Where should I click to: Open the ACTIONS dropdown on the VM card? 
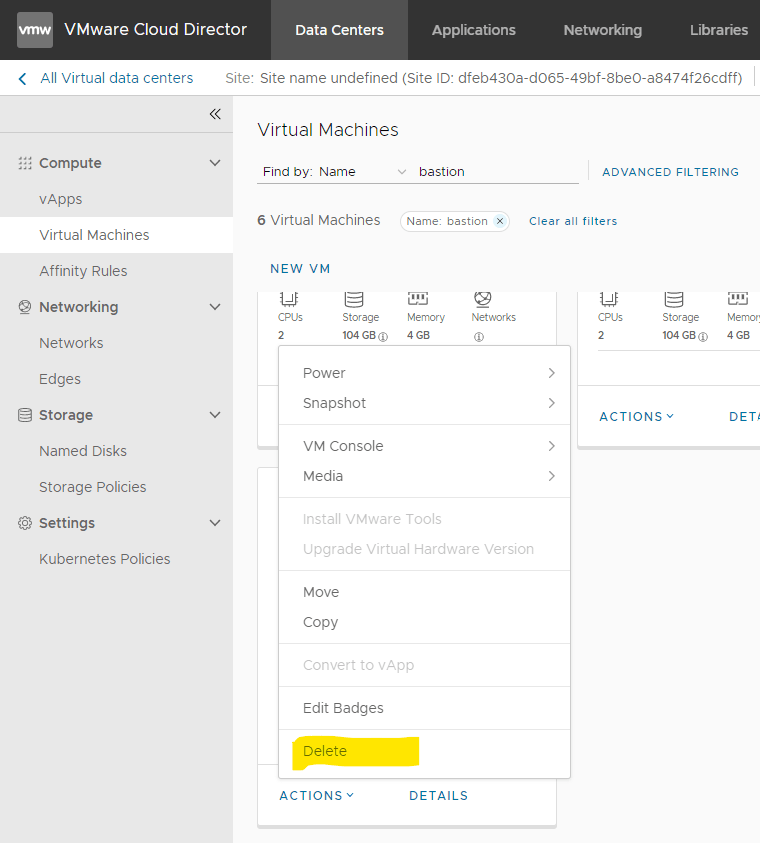tap(317, 795)
